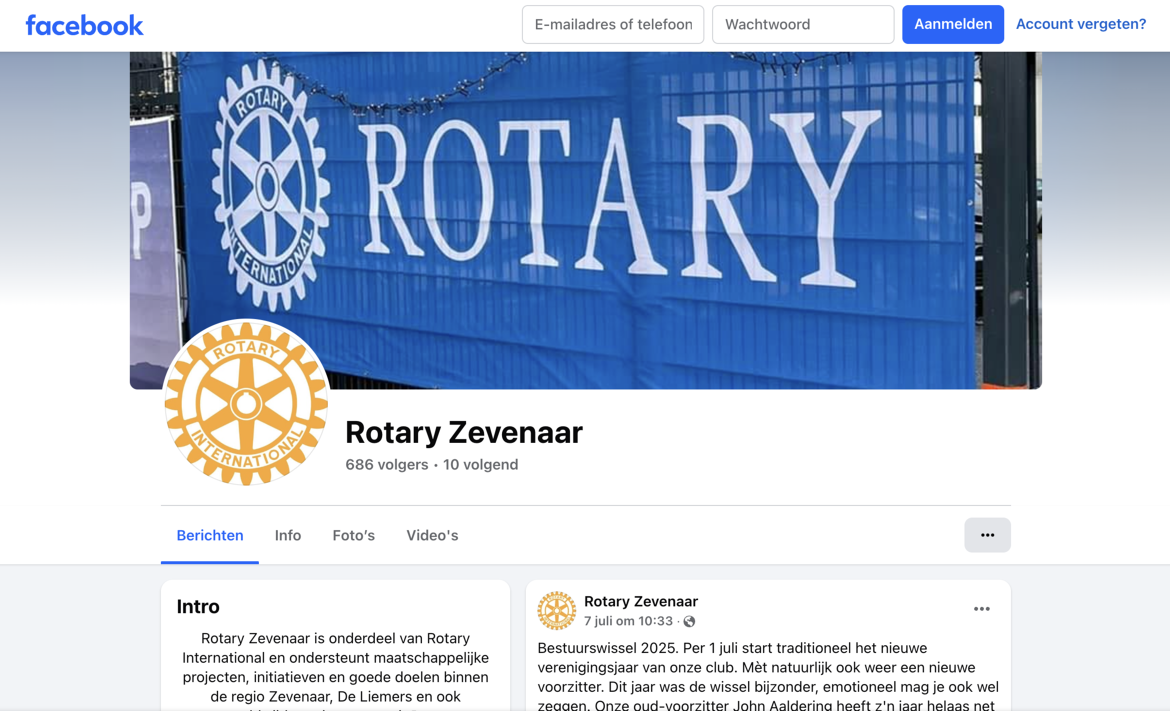Image resolution: width=1170 pixels, height=711 pixels.
Task: Go to the Foto's tab
Action: click(x=354, y=535)
